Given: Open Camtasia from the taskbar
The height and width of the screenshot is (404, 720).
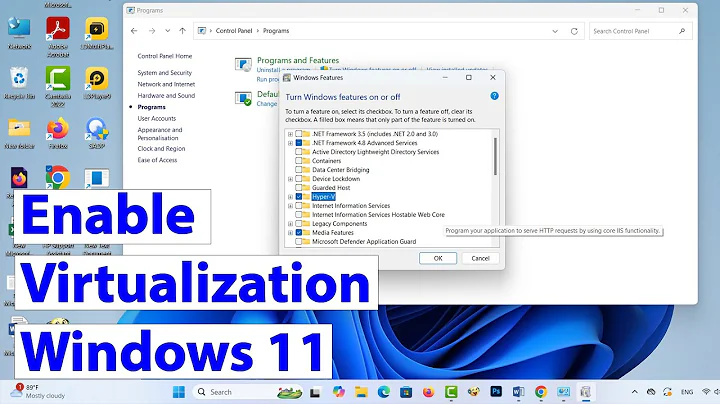Looking at the screenshot, I should pos(451,392).
